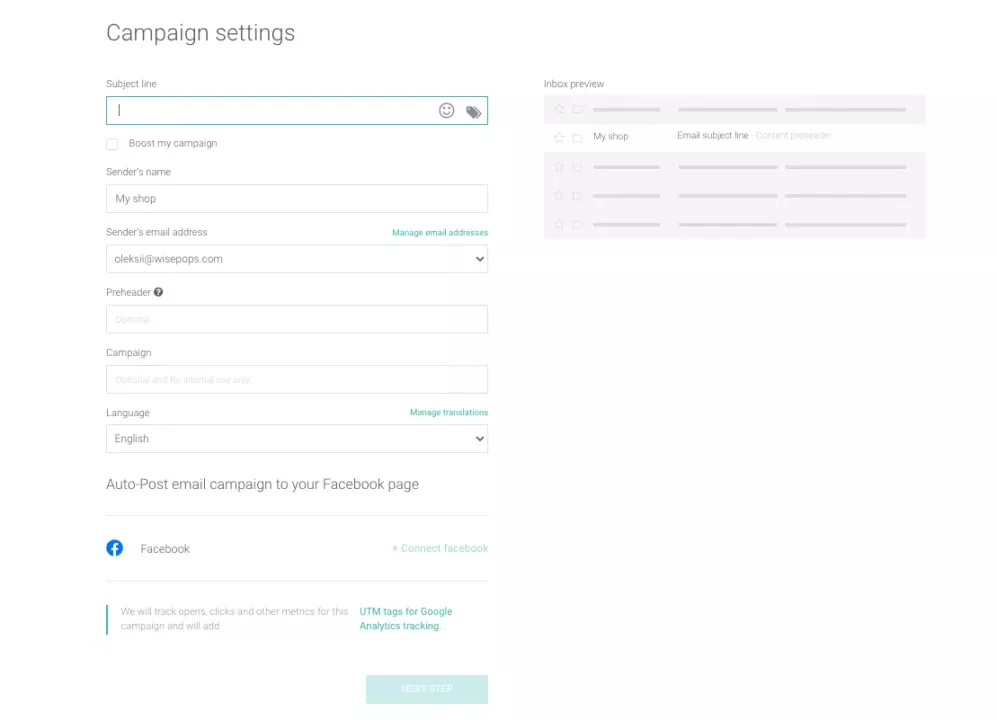The height and width of the screenshot is (720, 997).
Task: Star the My shop inbox preview row
Action: (559, 137)
